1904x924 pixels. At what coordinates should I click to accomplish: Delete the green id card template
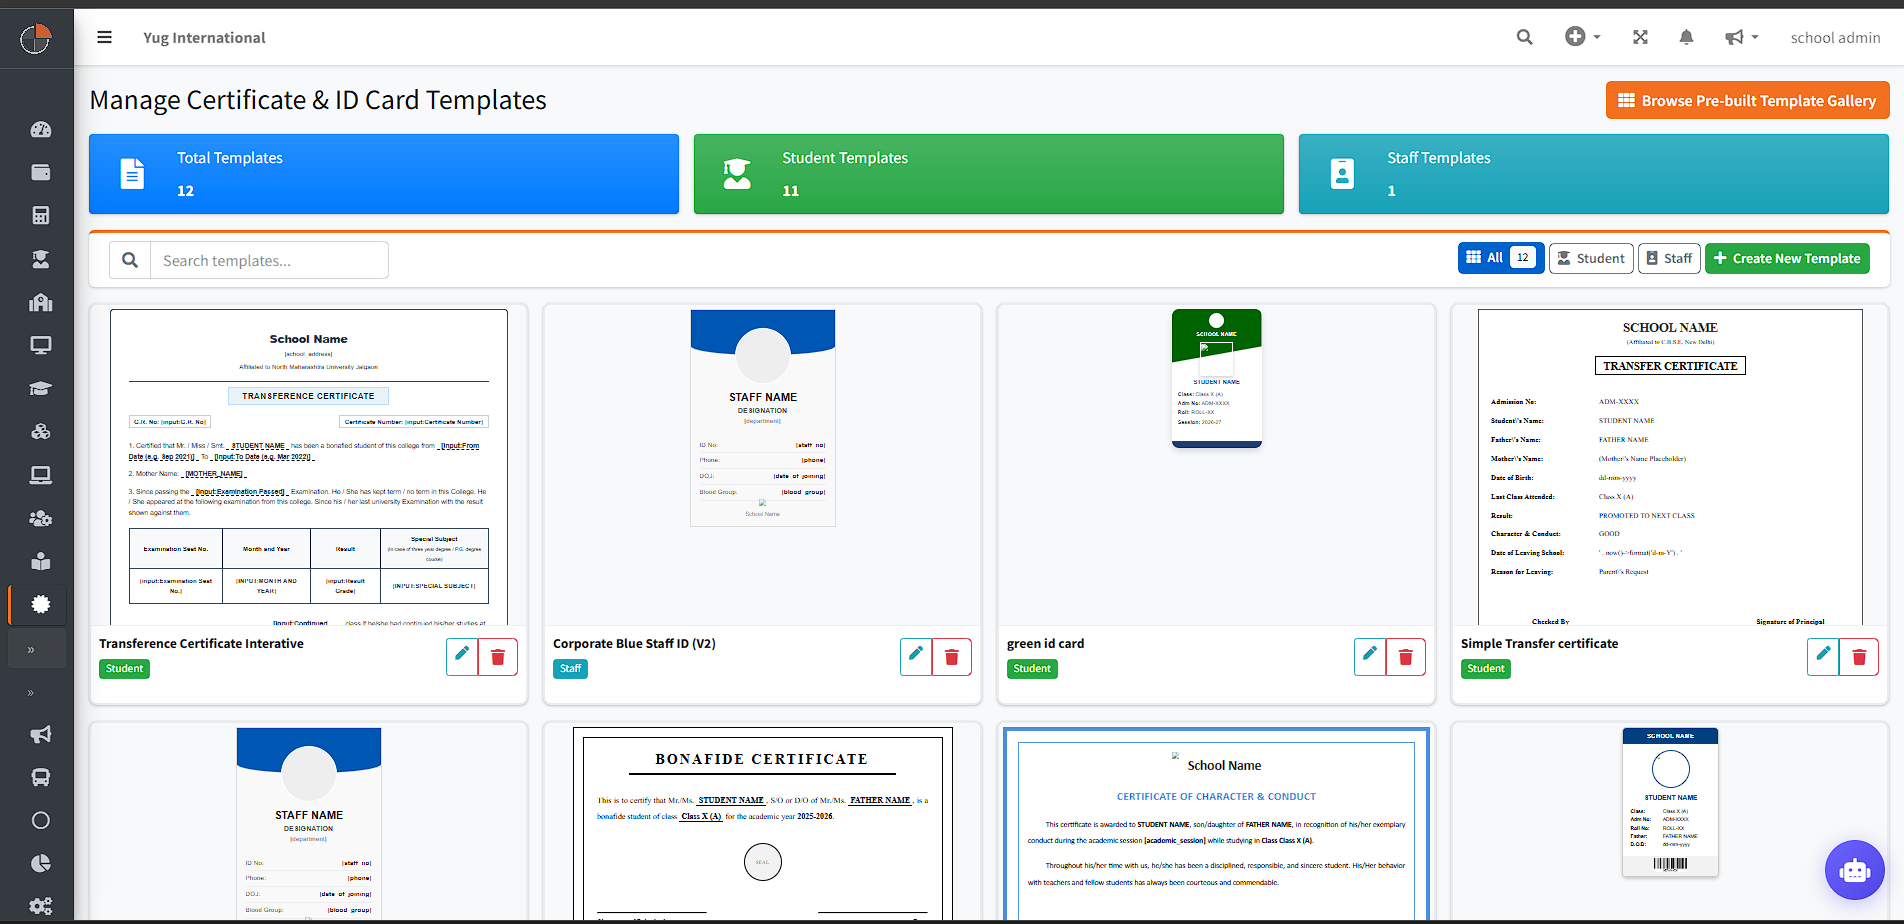[x=1405, y=656]
